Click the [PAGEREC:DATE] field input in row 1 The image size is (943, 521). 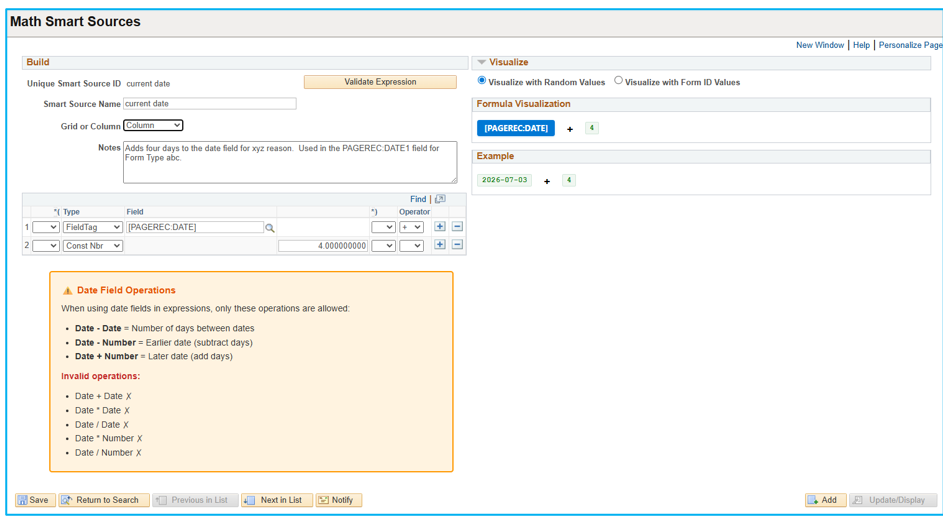[x=195, y=227]
